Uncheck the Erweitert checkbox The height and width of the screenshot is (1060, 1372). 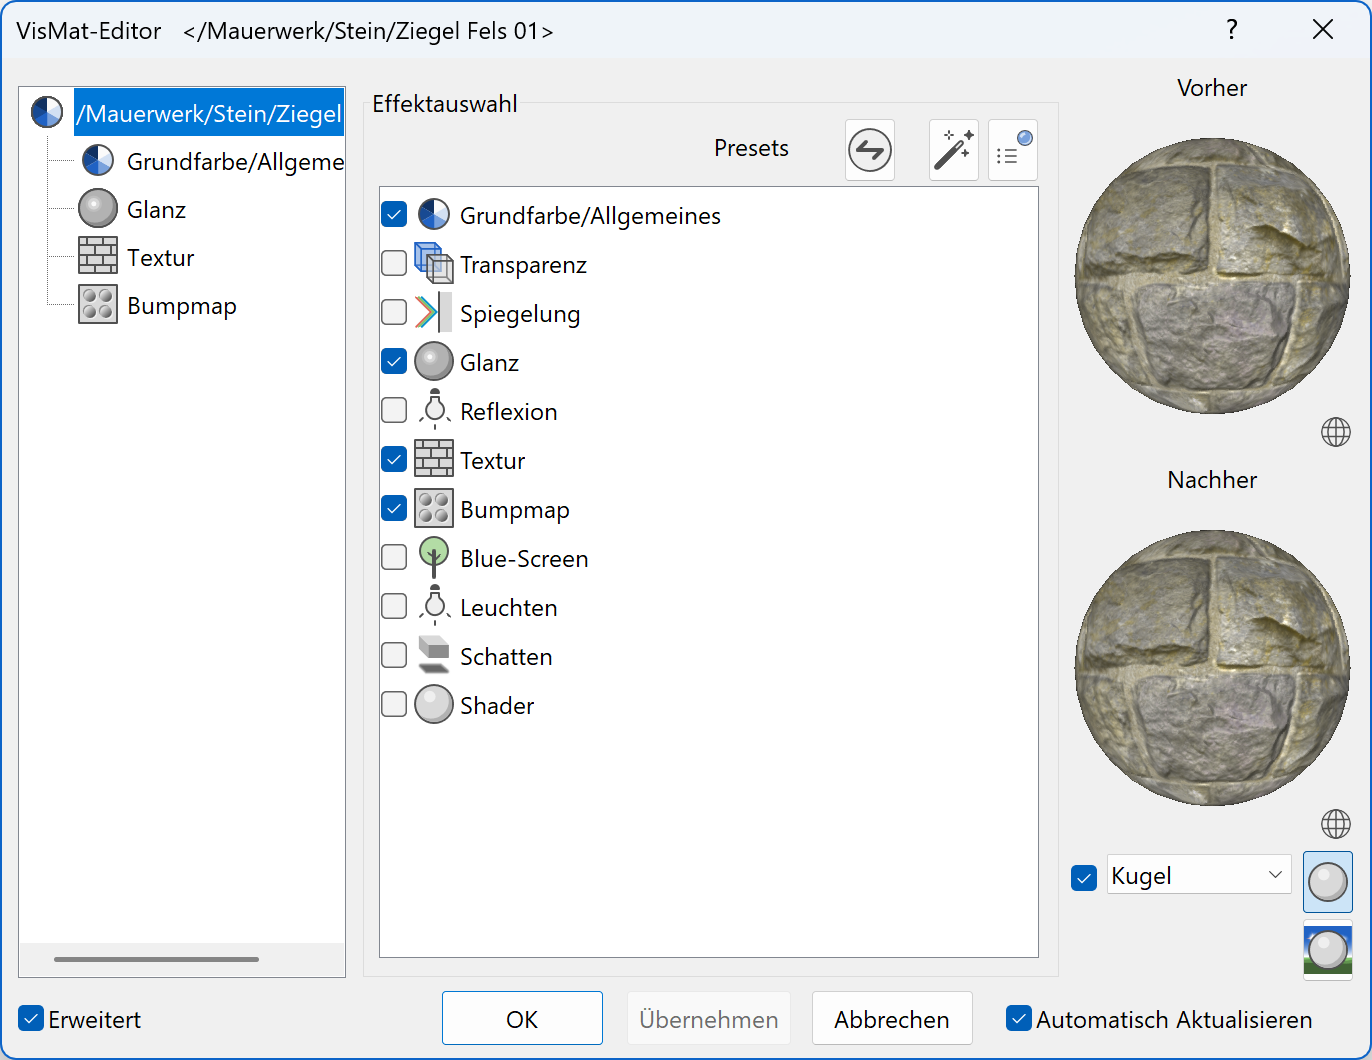click(30, 1018)
